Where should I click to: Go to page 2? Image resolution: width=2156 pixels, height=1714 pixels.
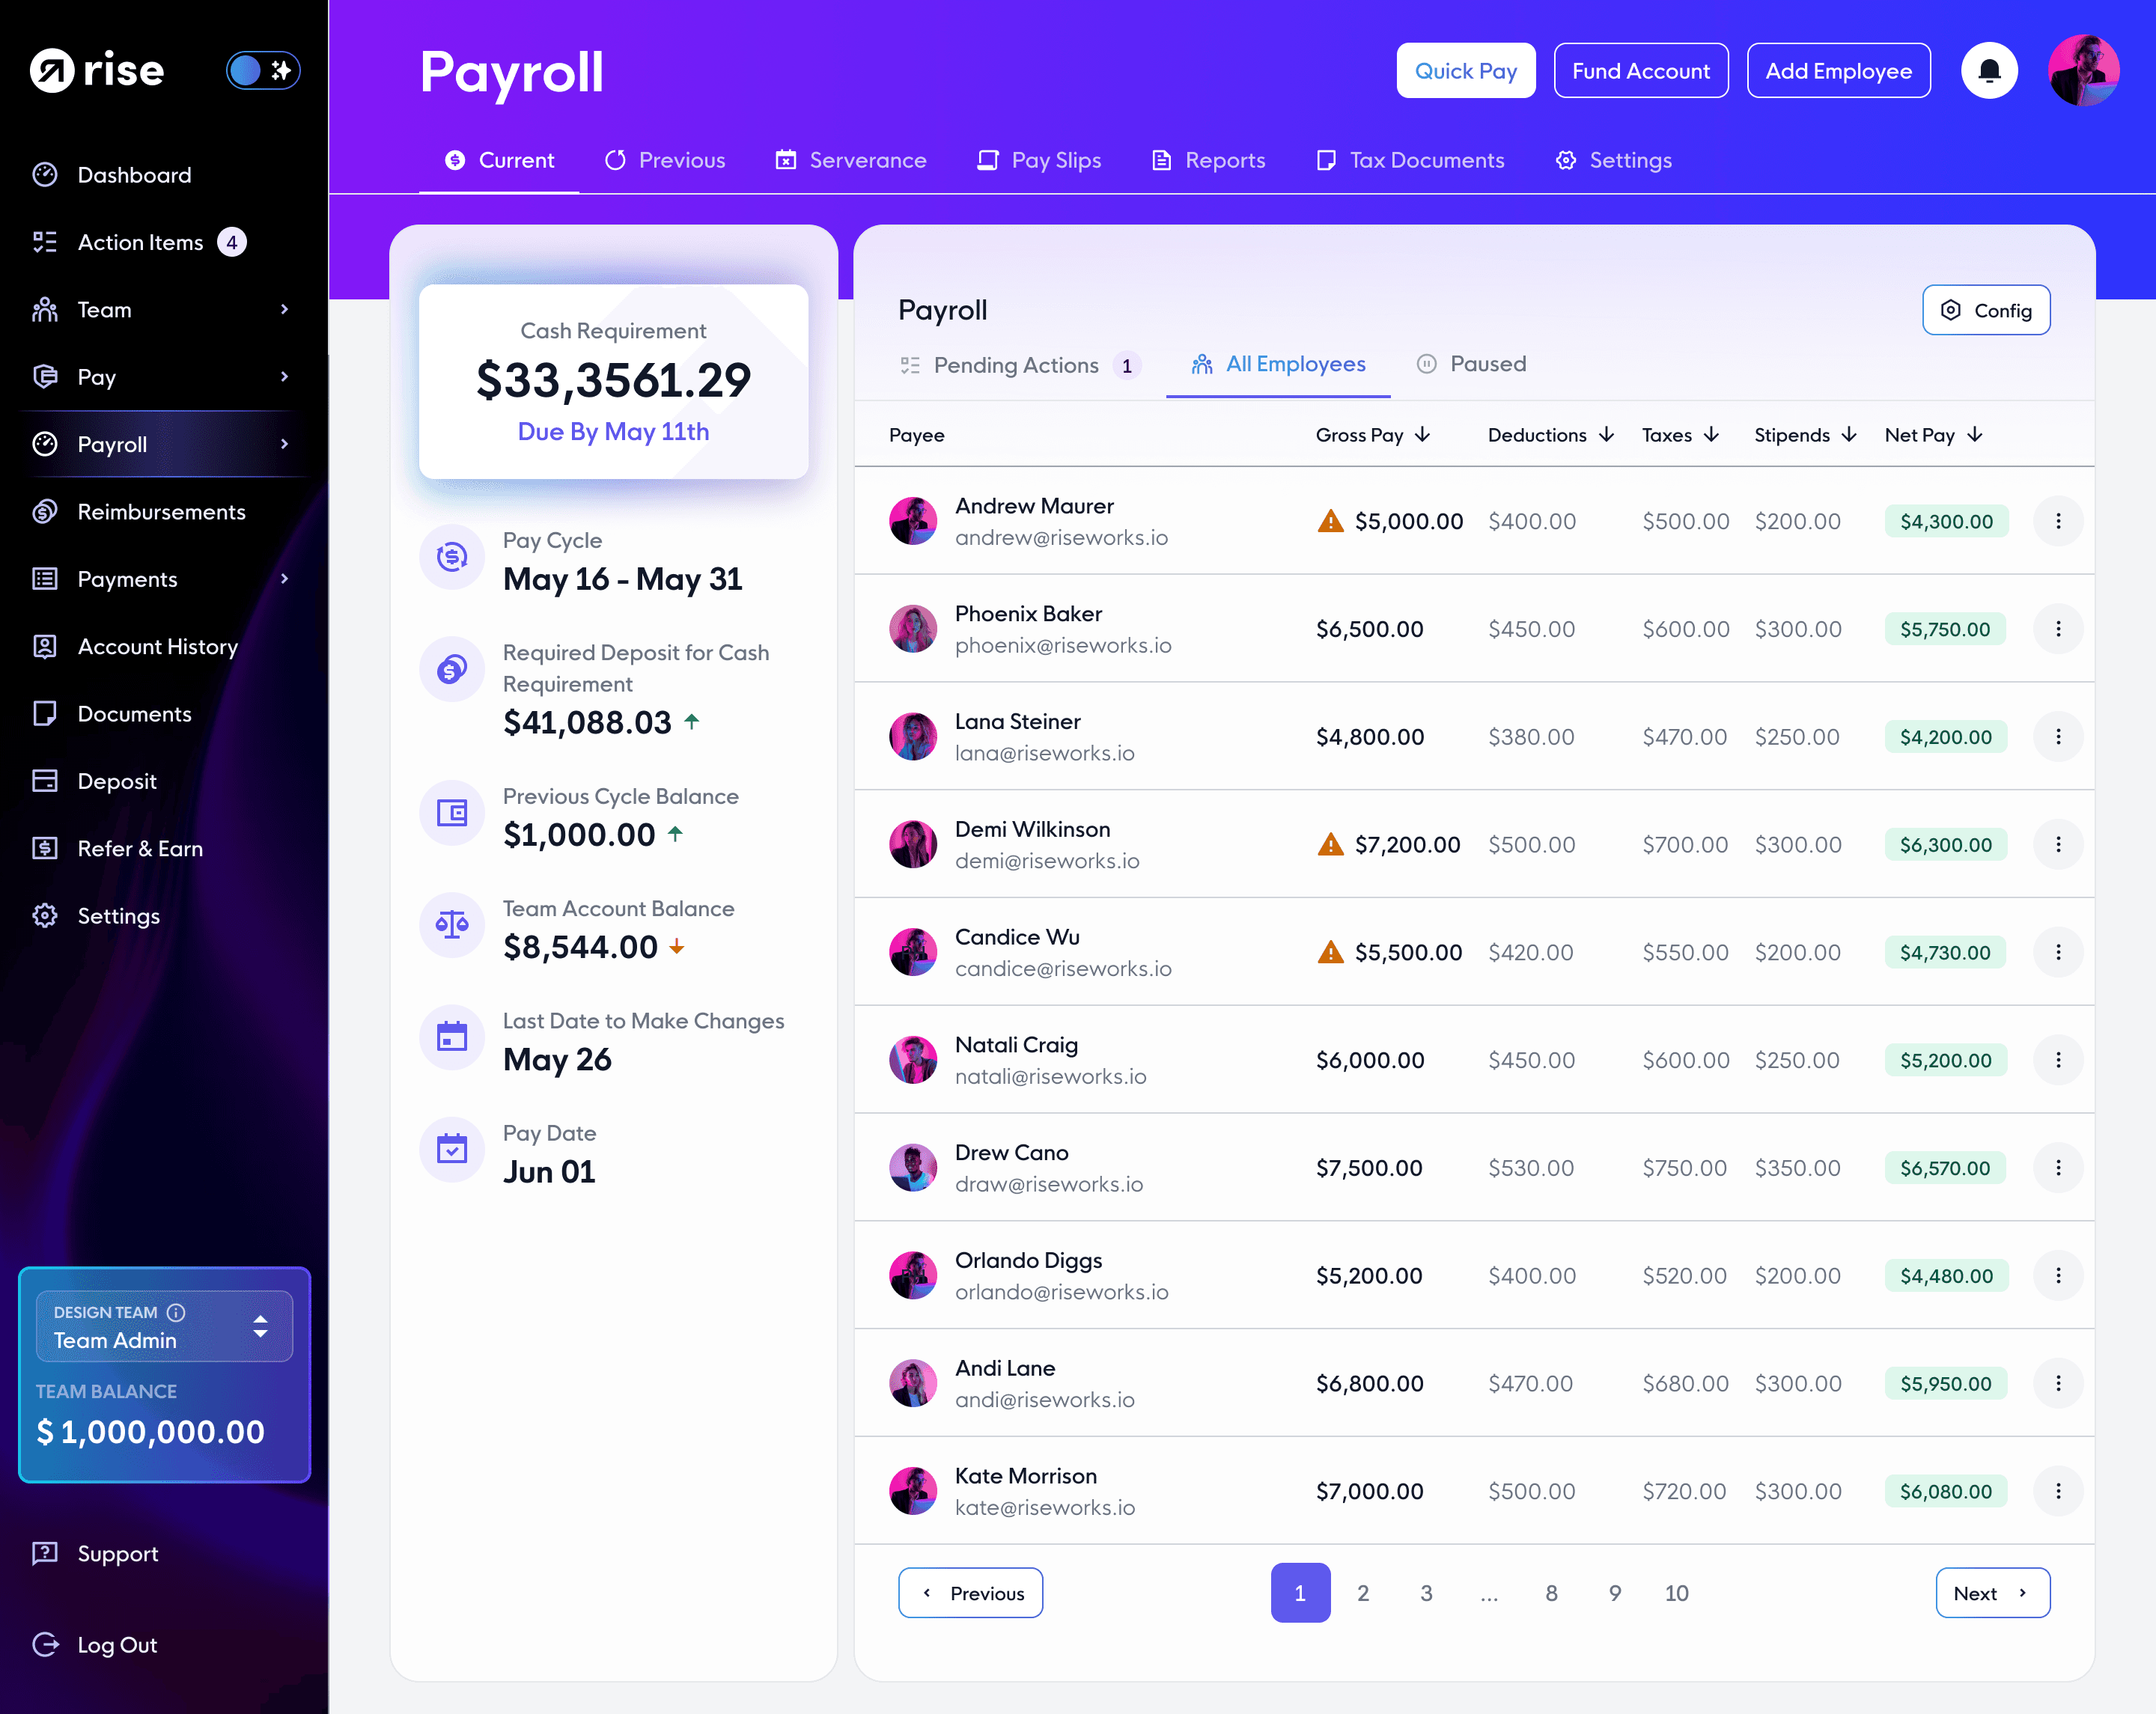tap(1362, 1593)
